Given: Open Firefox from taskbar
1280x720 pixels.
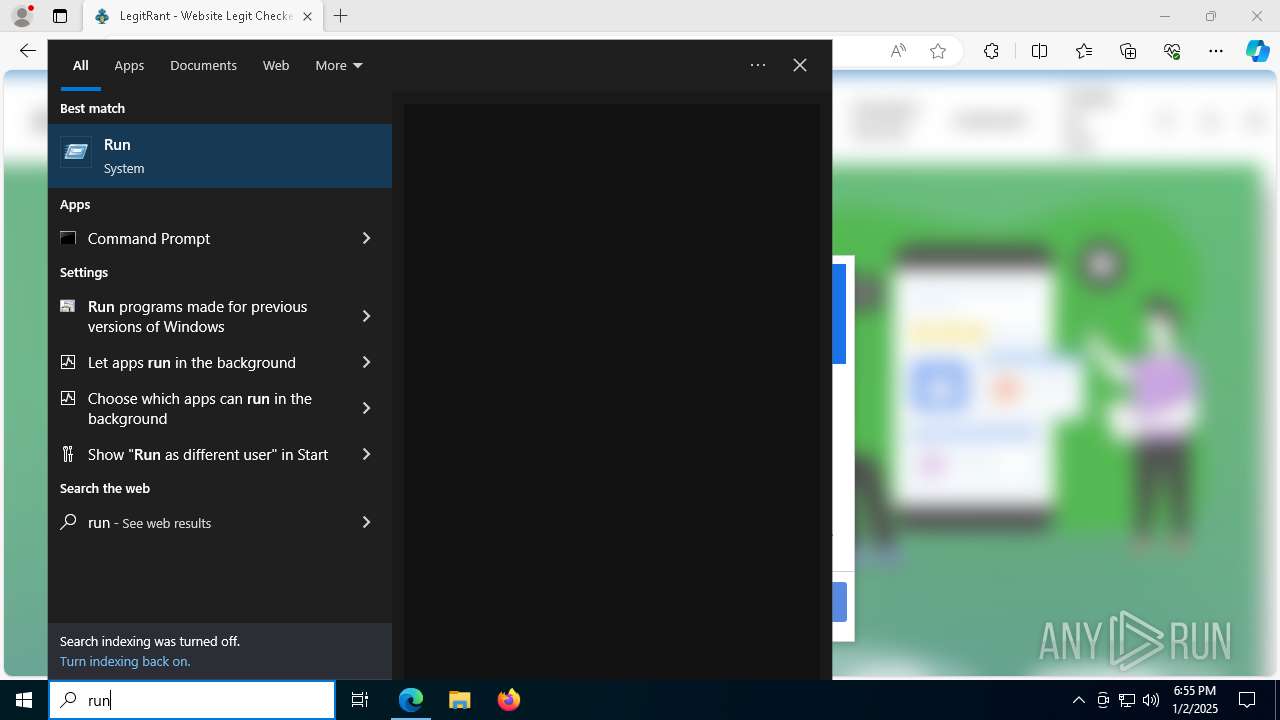Looking at the screenshot, I should (x=508, y=700).
